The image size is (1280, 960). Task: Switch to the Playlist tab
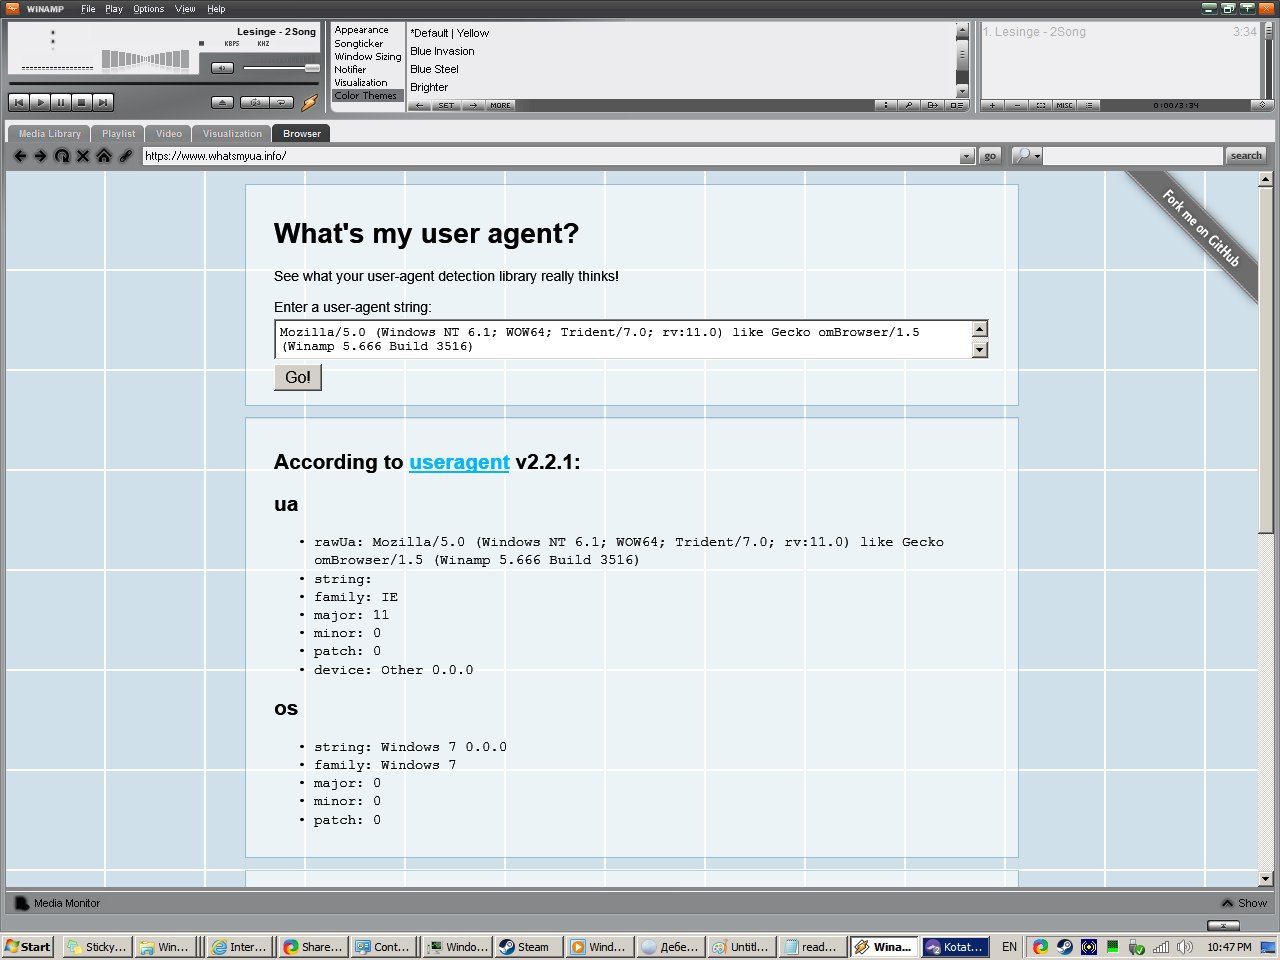pos(118,134)
